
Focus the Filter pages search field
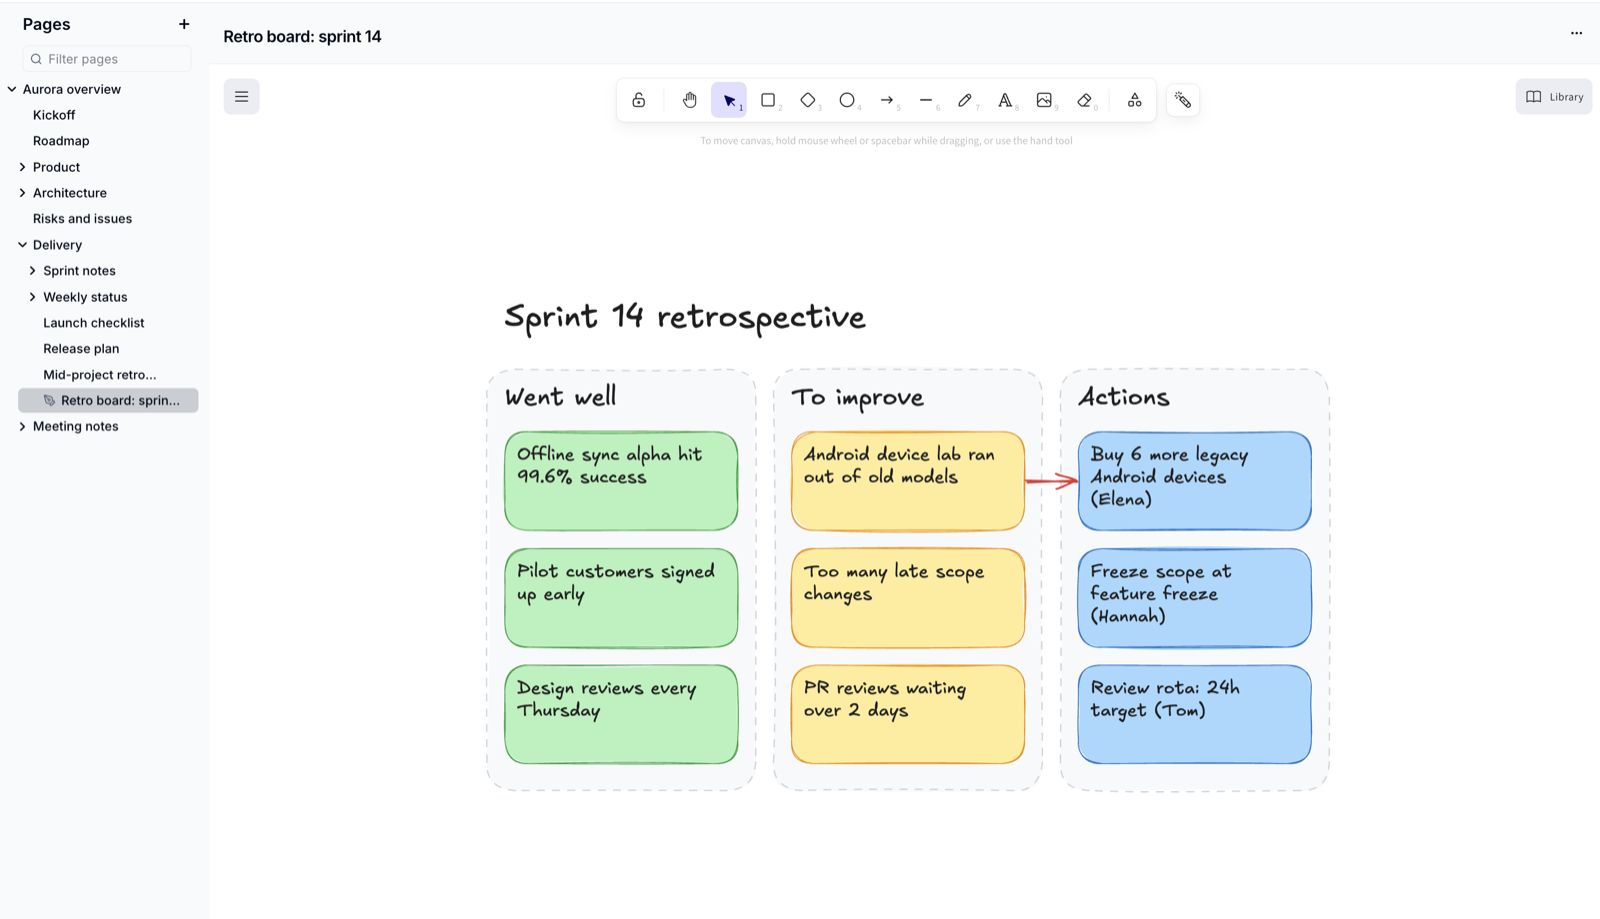coord(107,59)
